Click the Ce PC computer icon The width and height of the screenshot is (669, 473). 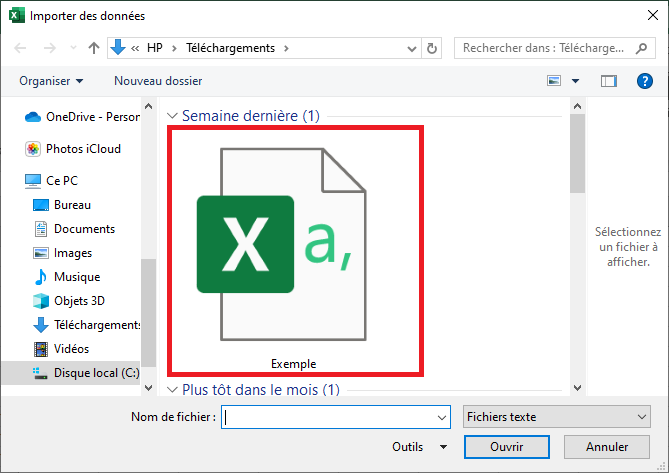click(33, 181)
